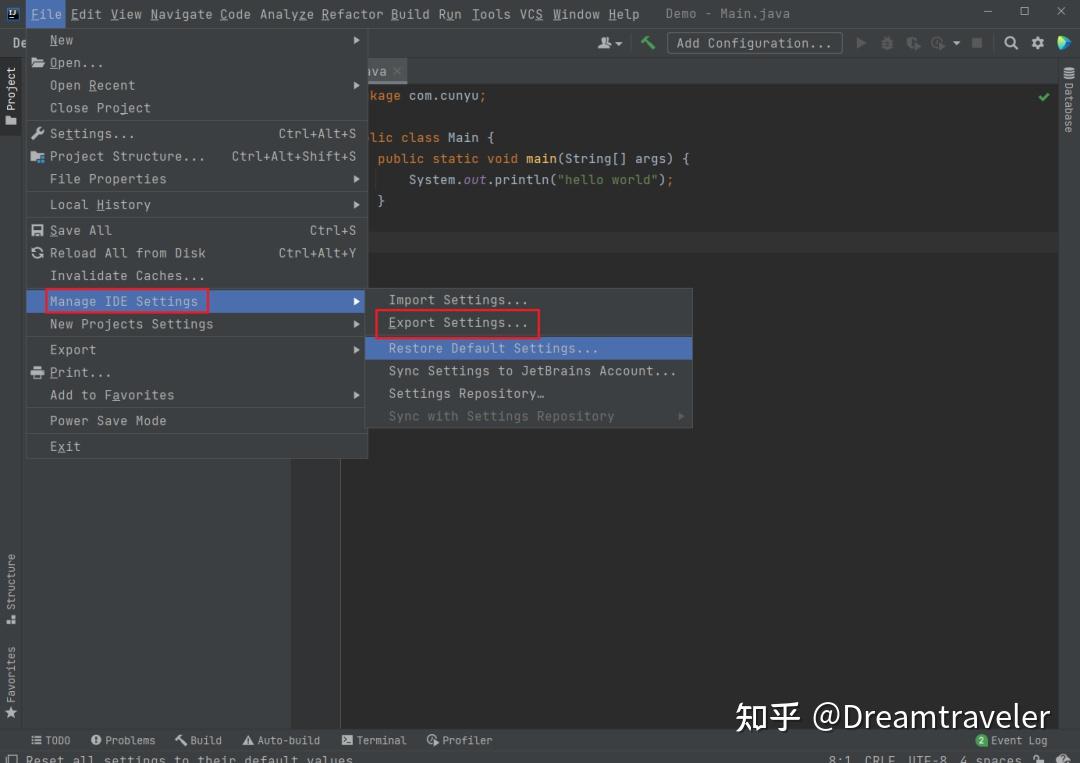Screen dimensions: 1080x763
Task: Expand the Add to Favorites submenu
Action: [196, 395]
